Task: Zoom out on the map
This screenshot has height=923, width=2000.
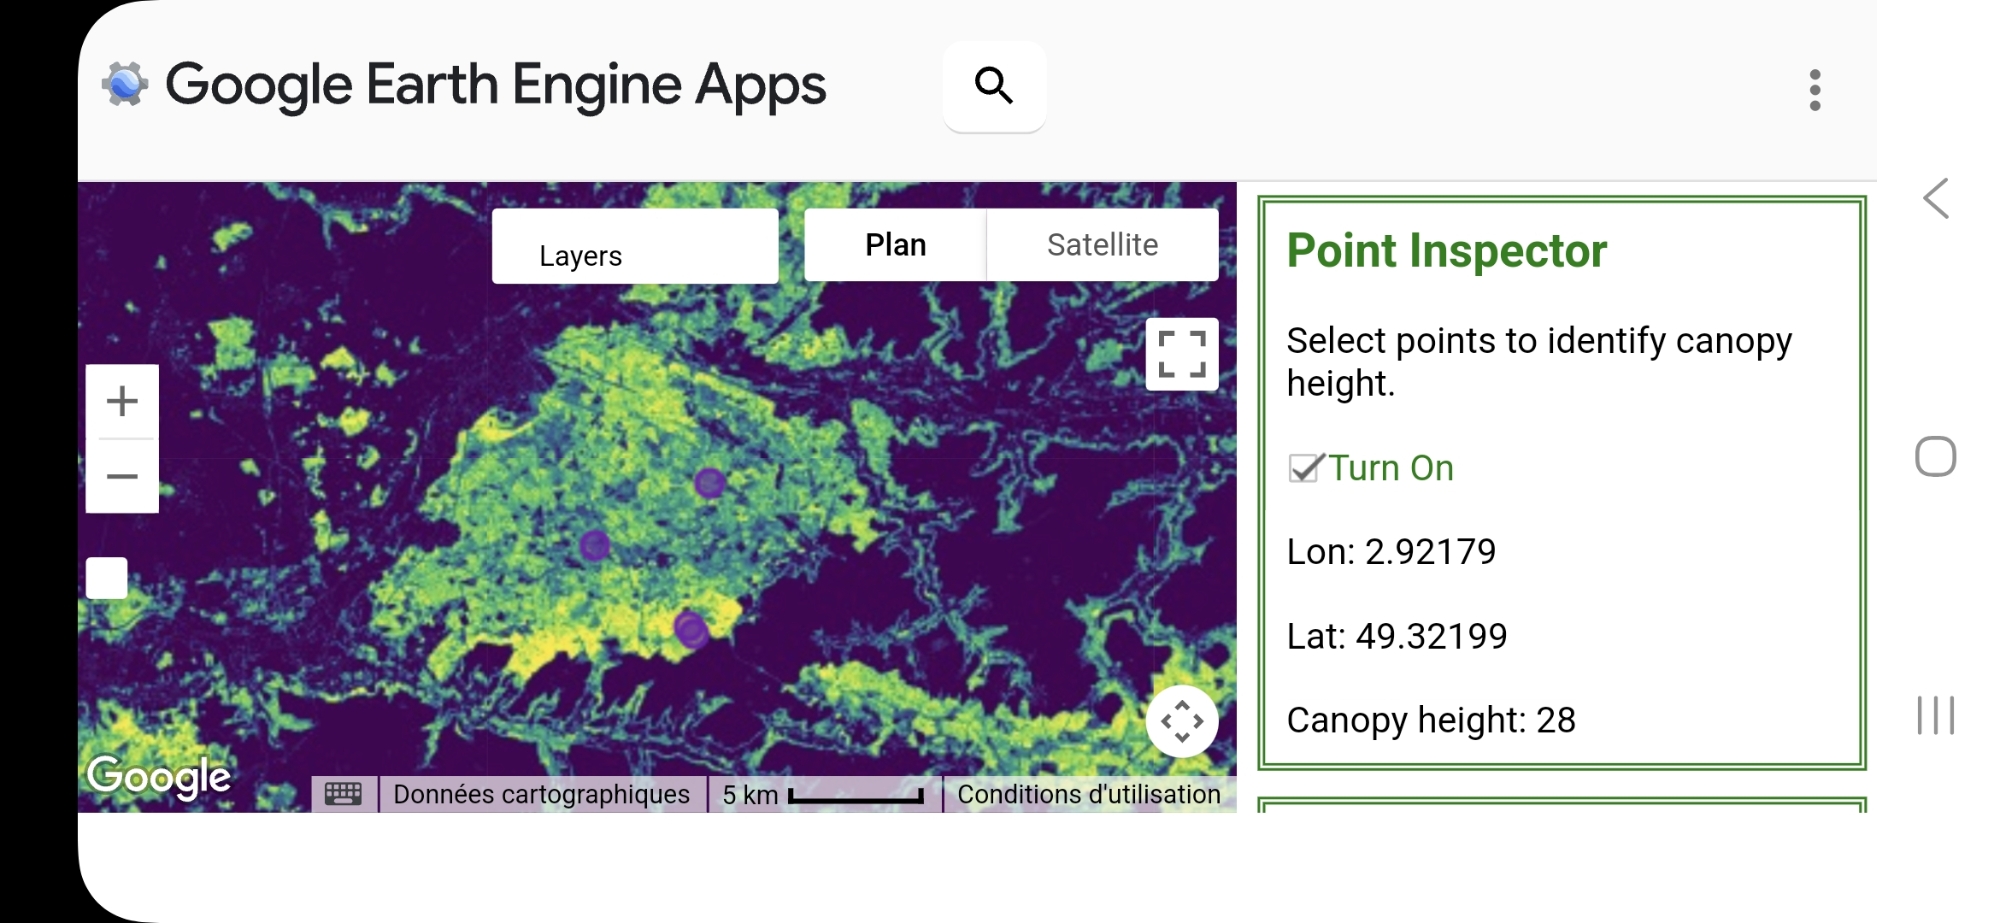Action: tap(122, 476)
